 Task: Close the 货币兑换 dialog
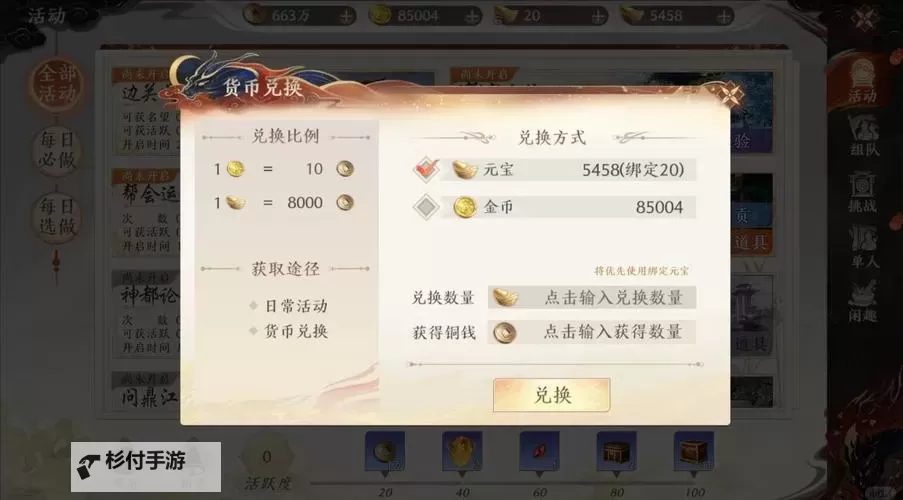[730, 95]
